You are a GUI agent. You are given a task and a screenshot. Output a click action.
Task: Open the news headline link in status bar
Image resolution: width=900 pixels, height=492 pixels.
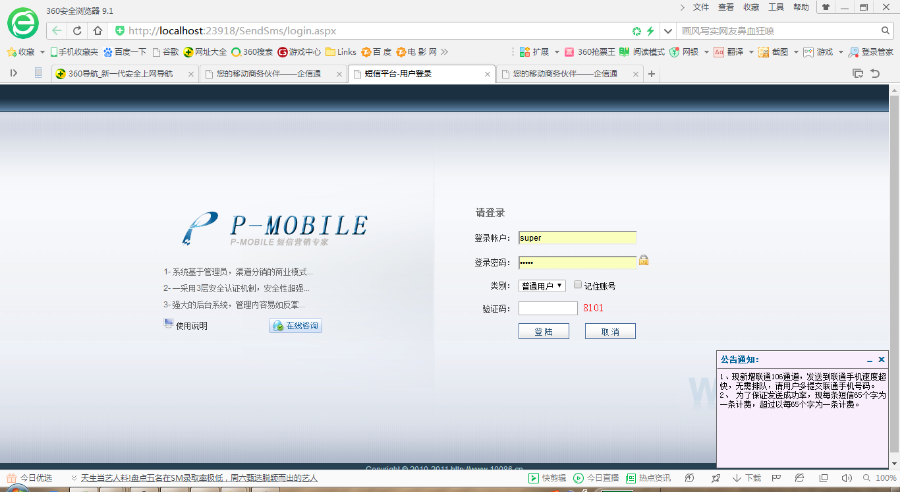(x=199, y=478)
